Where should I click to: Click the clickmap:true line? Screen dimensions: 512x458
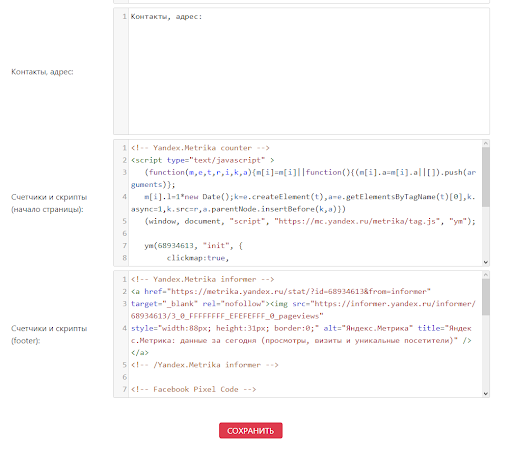[x=198, y=258]
